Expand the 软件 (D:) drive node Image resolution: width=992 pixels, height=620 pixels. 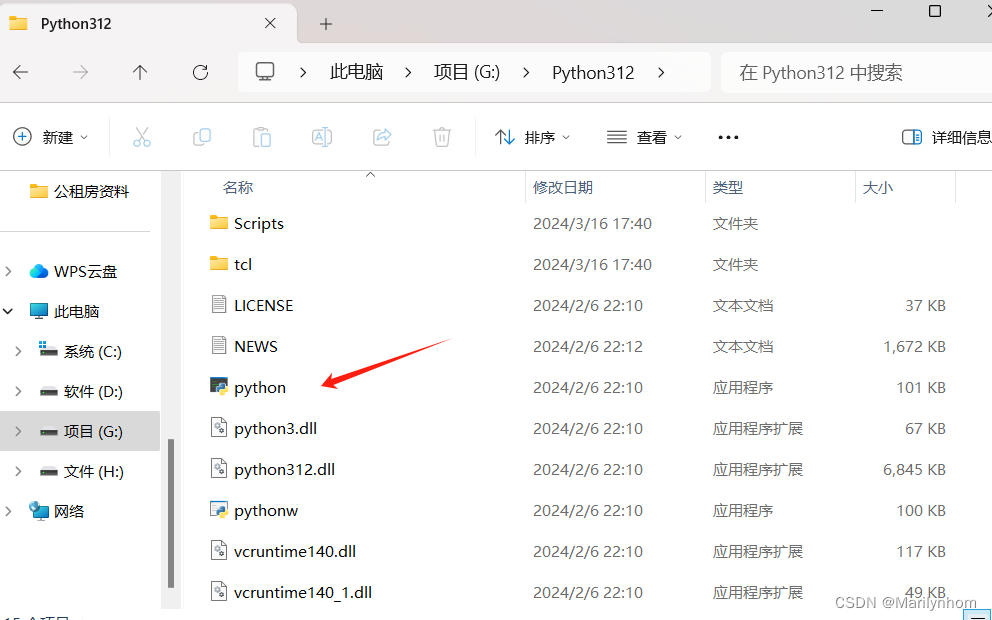[18, 392]
